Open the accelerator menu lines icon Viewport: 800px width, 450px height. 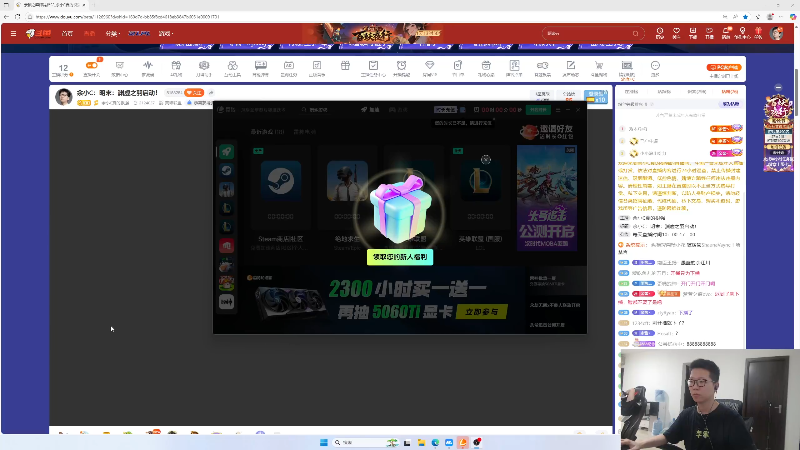558,110
